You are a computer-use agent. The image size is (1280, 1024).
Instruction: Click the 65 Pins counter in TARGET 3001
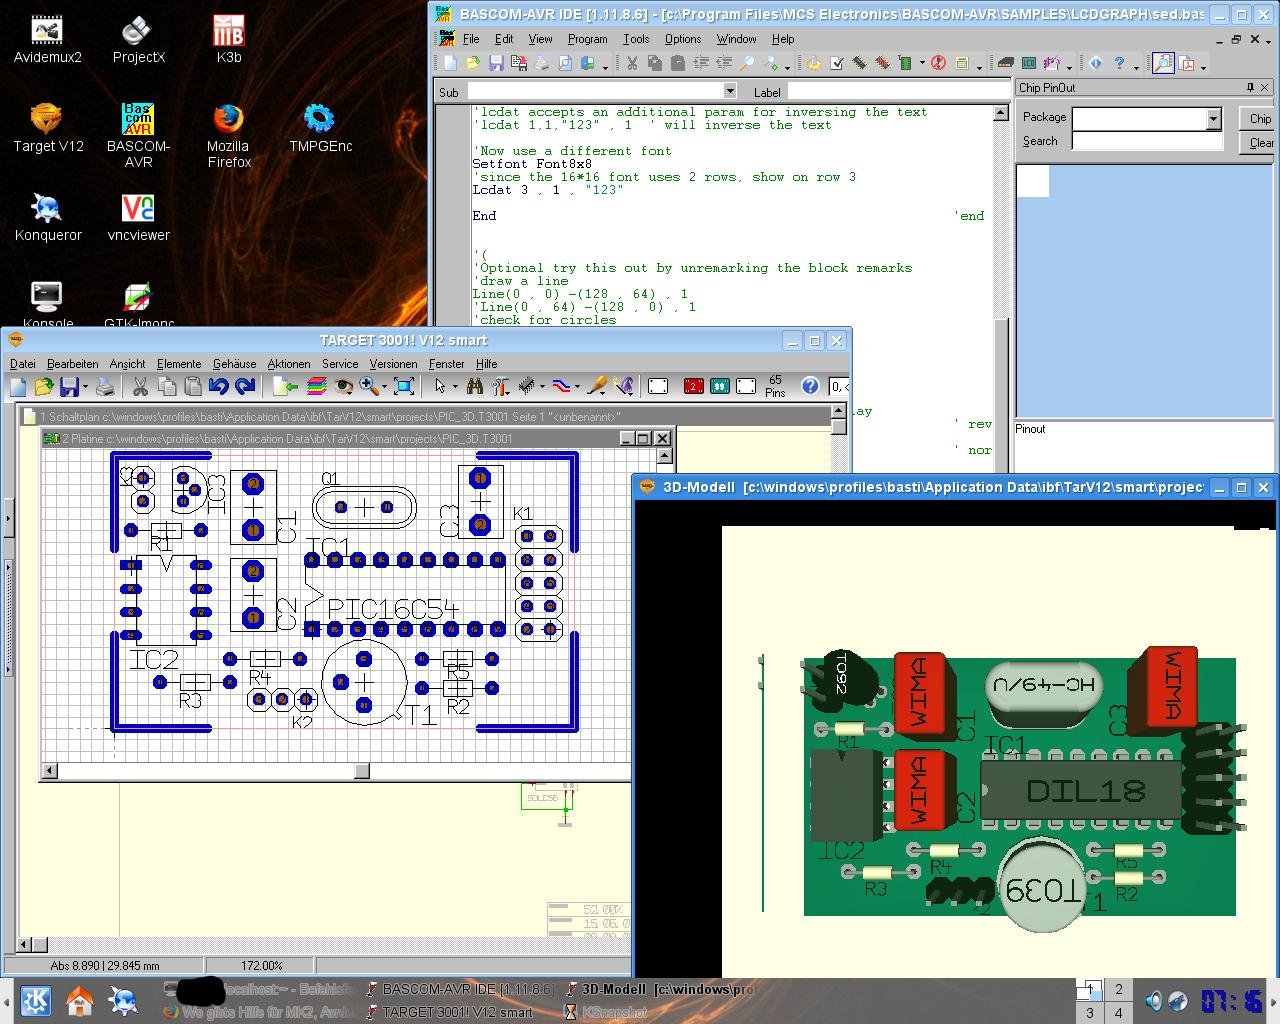click(775, 386)
